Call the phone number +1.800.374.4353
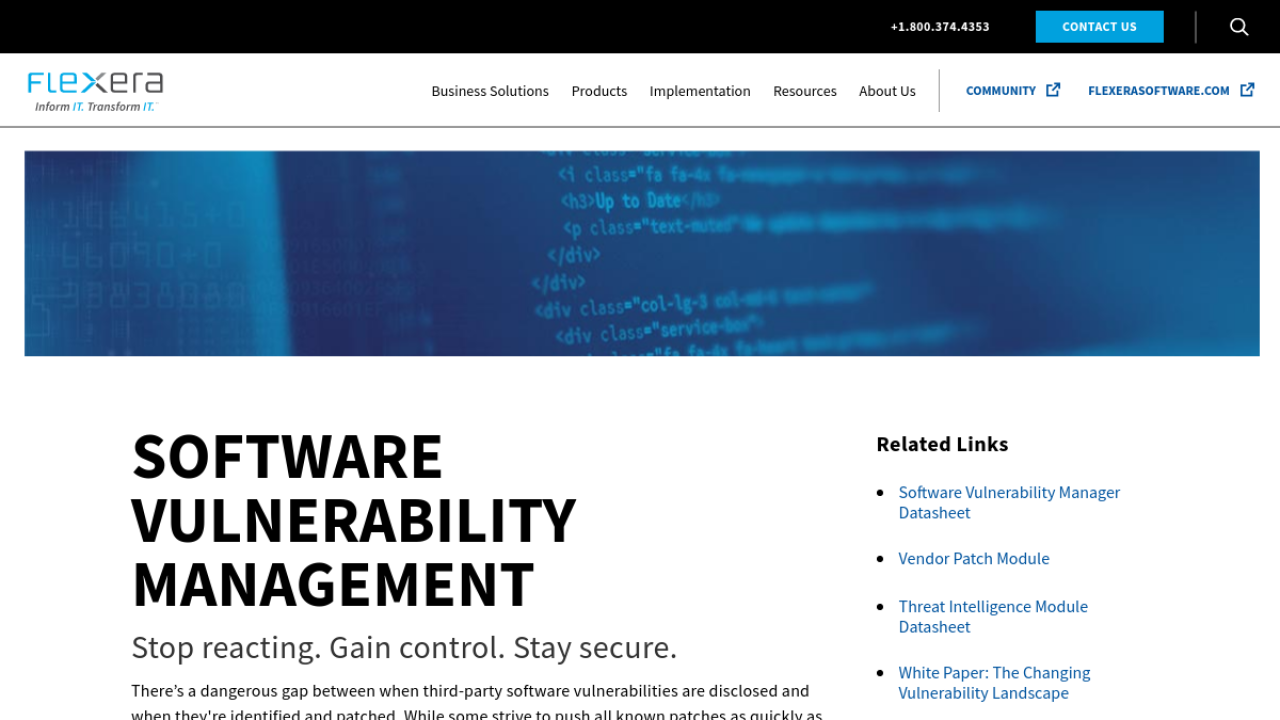This screenshot has width=1280, height=720. click(940, 27)
